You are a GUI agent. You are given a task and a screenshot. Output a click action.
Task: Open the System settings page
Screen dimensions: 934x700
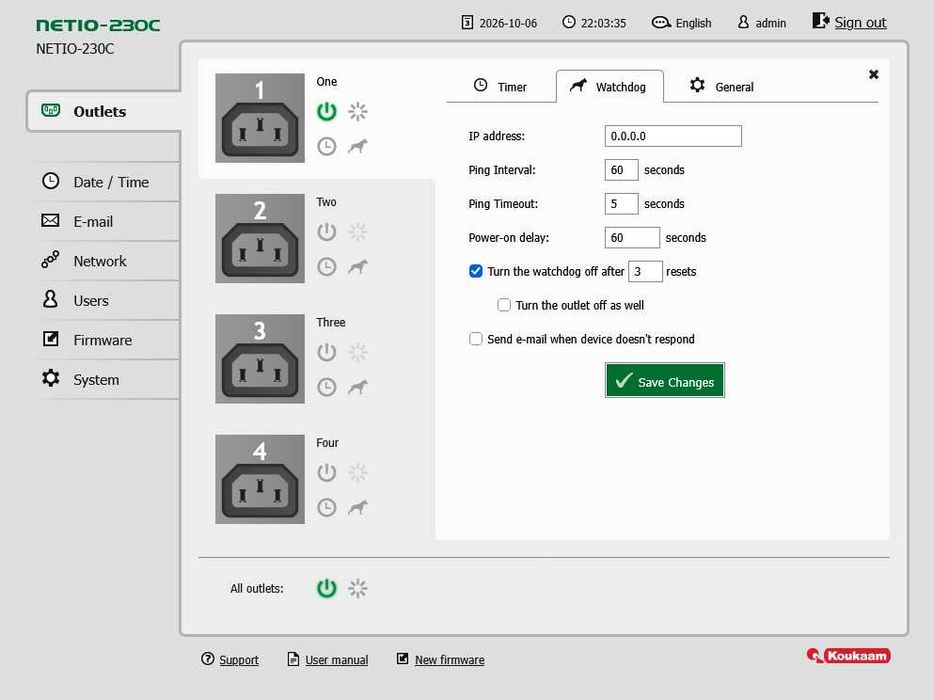(107, 379)
